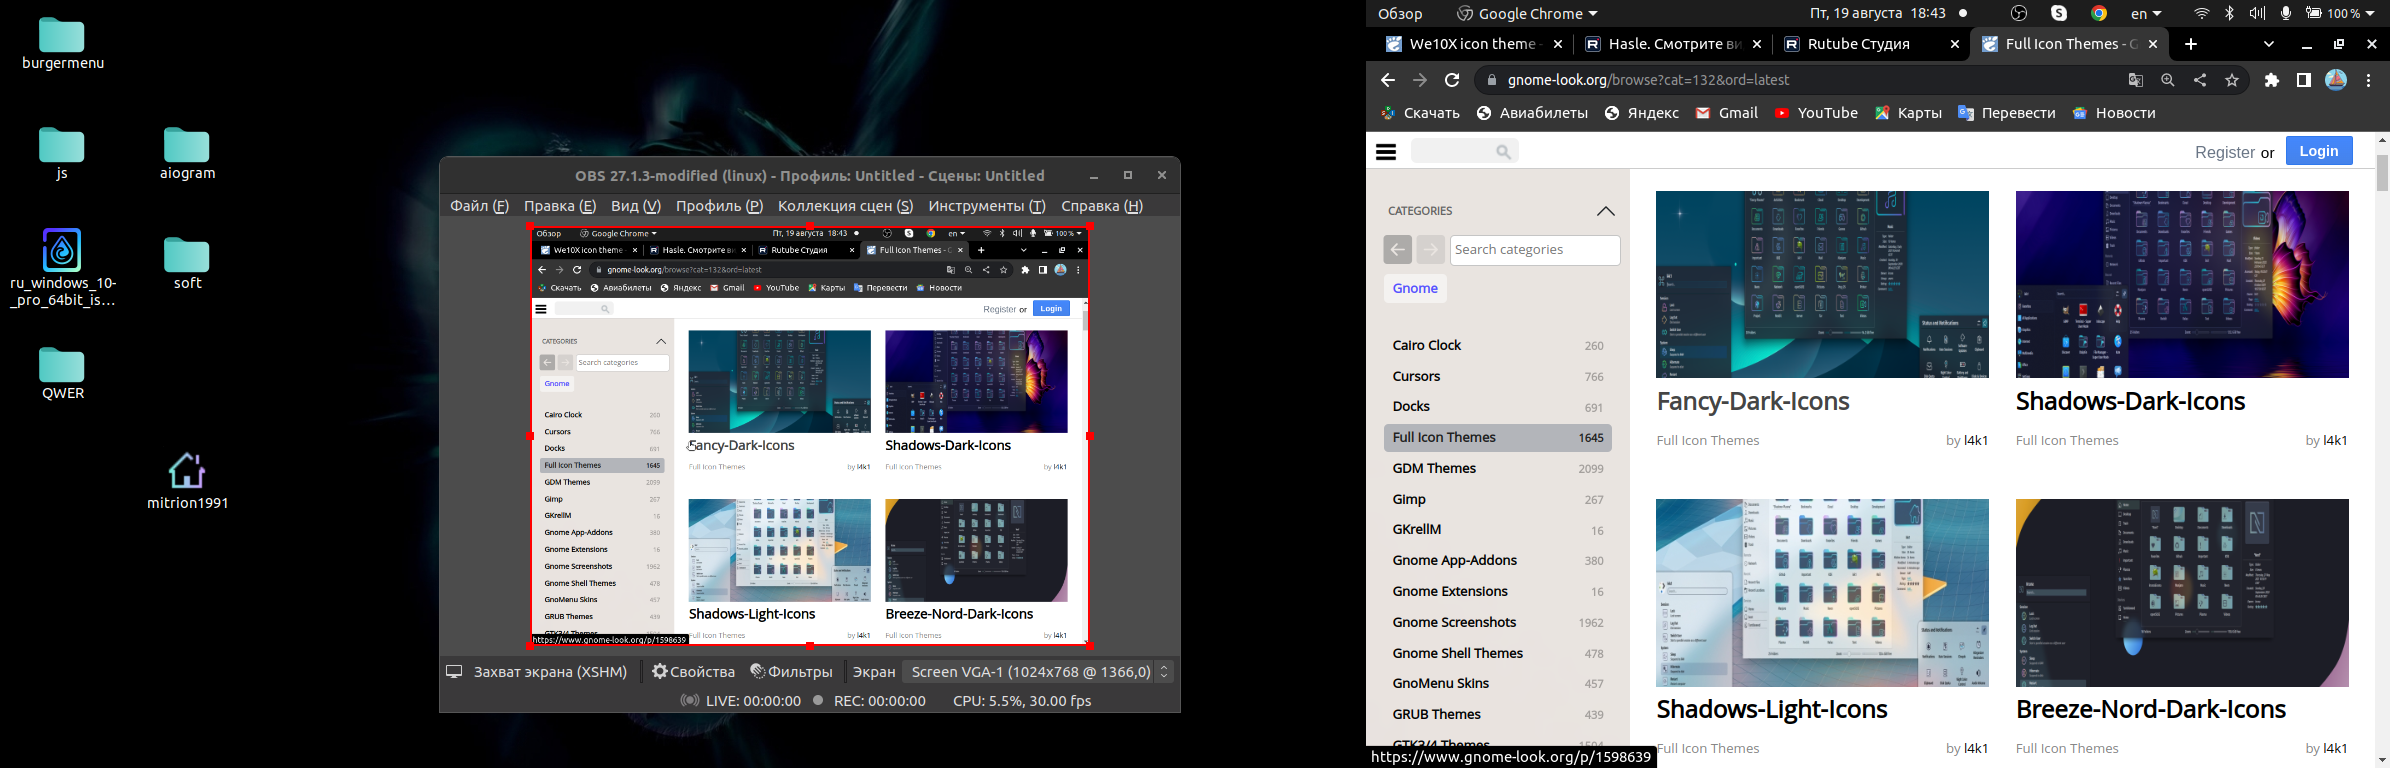Click the Skype tray icon in the top bar
2390x768 pixels.
(x=2059, y=13)
